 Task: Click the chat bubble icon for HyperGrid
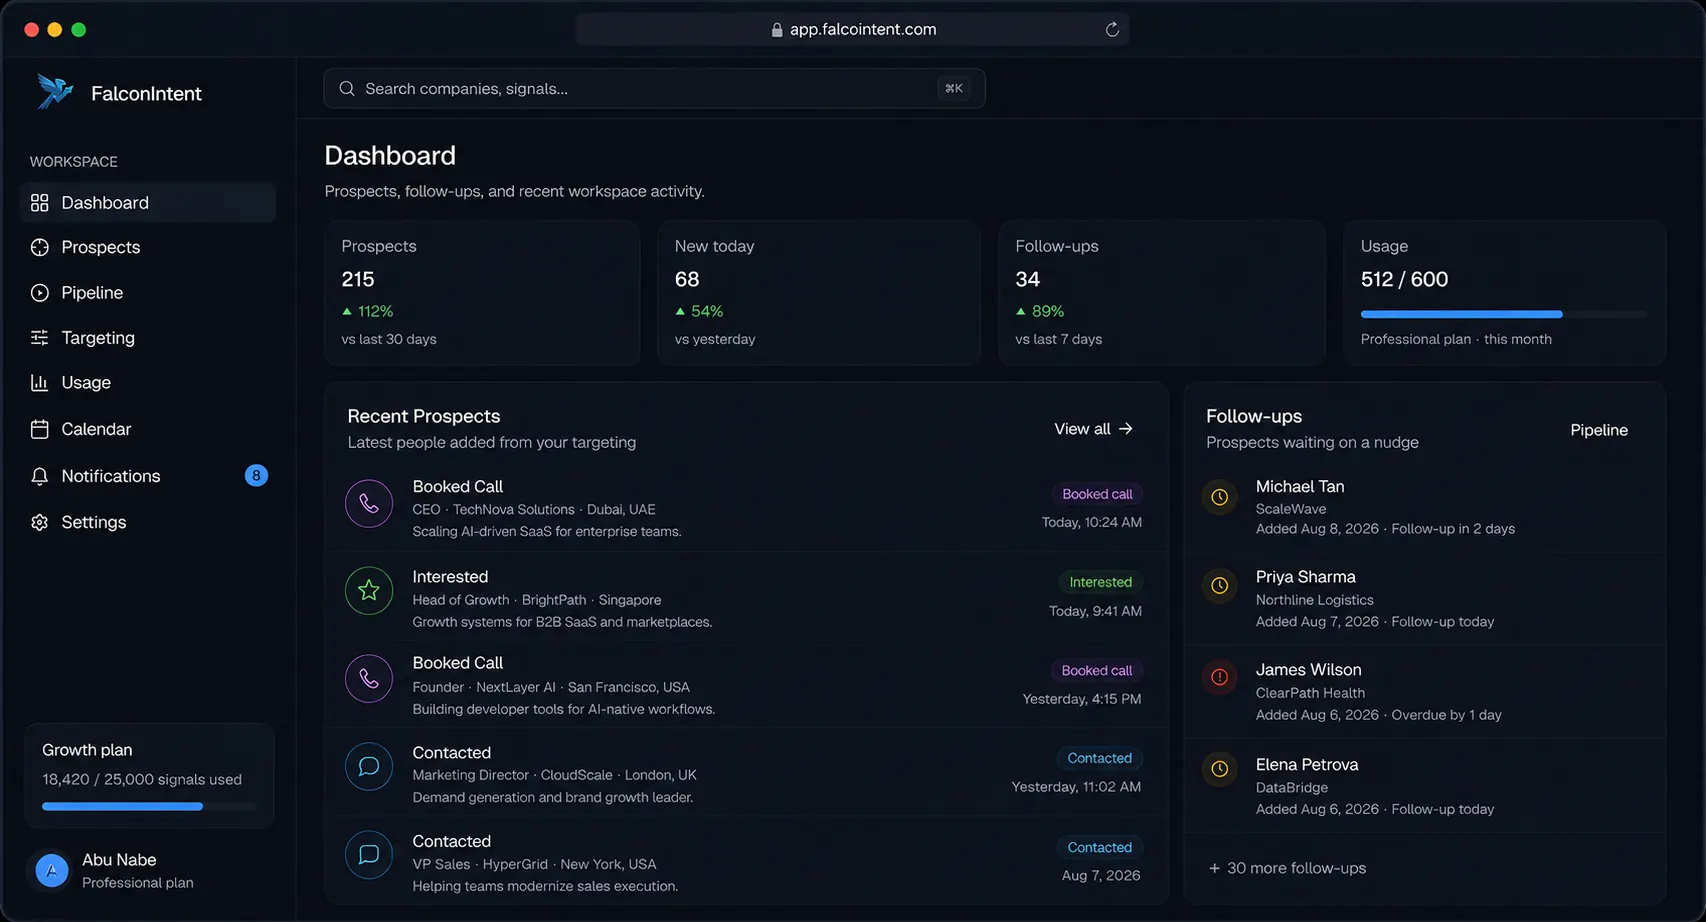click(x=369, y=855)
